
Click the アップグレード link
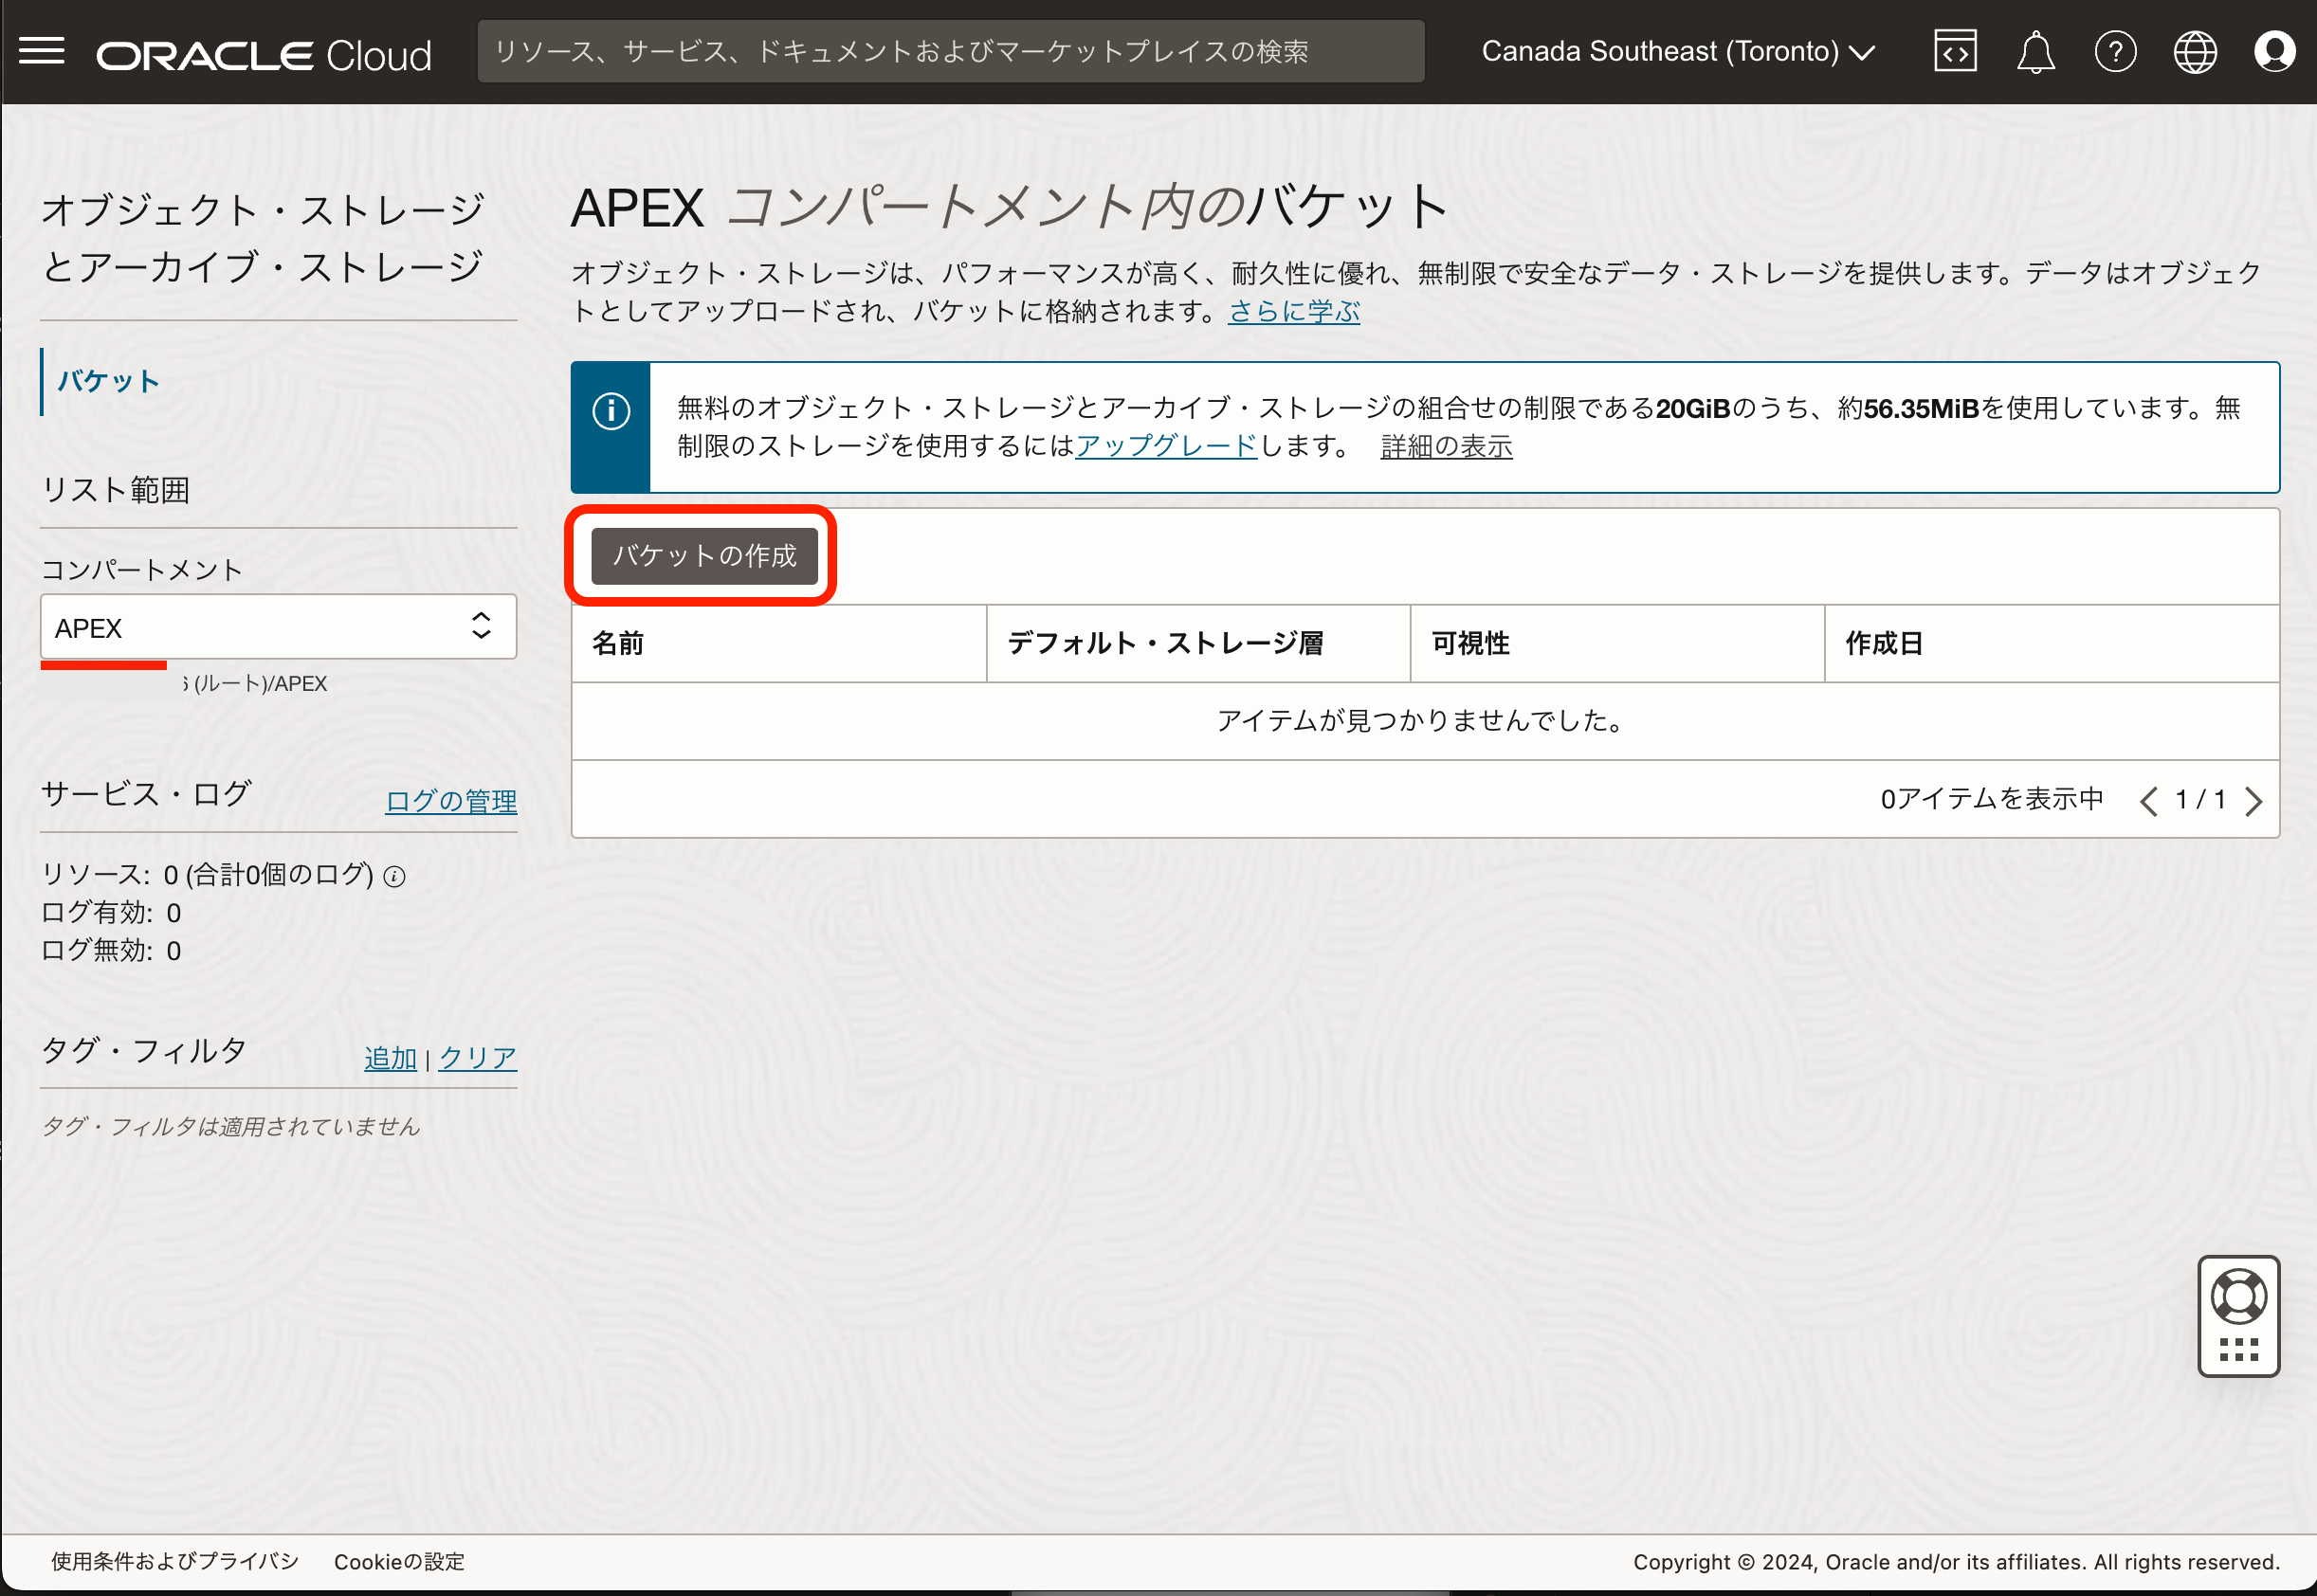tap(1166, 446)
